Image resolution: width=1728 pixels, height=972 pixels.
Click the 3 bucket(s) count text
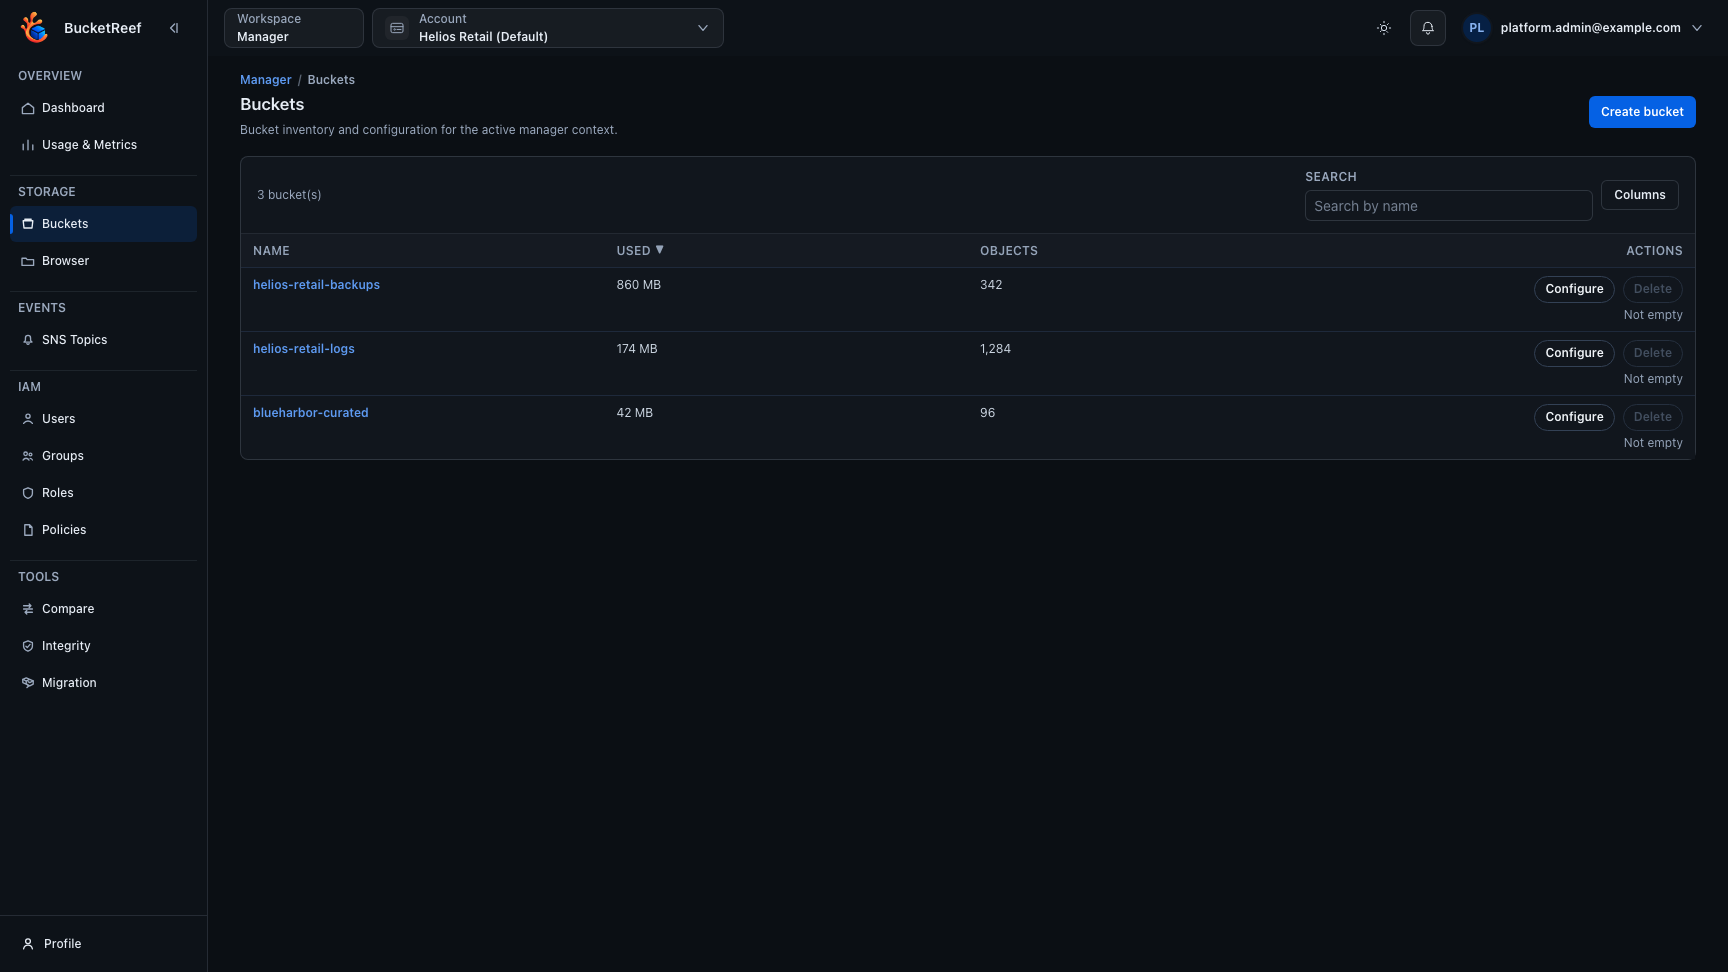[x=289, y=195]
